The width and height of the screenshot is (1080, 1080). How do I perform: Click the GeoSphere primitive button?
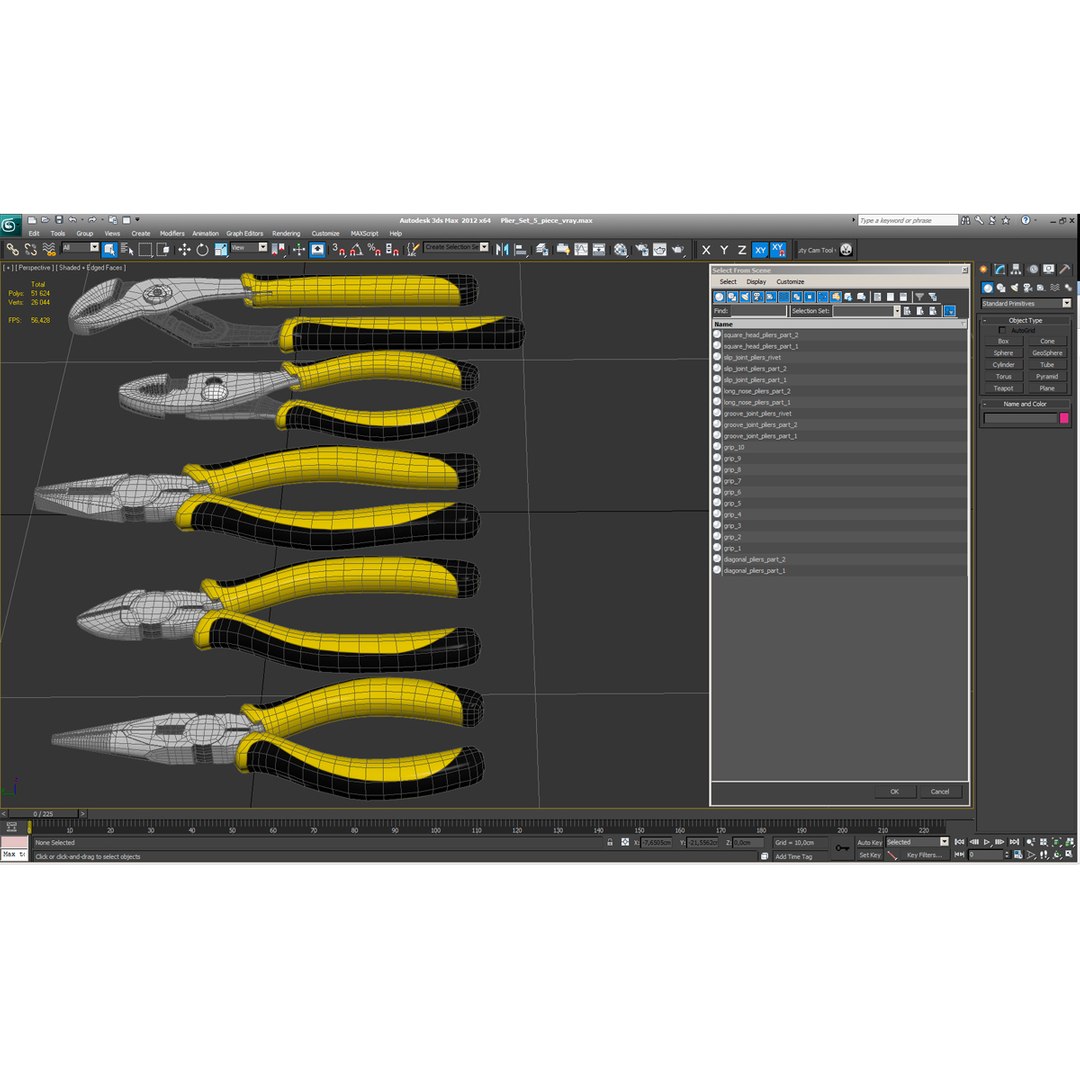(1047, 353)
